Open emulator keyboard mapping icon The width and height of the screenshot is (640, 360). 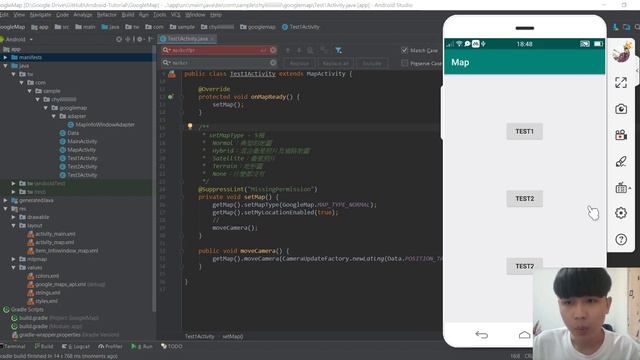621,188
